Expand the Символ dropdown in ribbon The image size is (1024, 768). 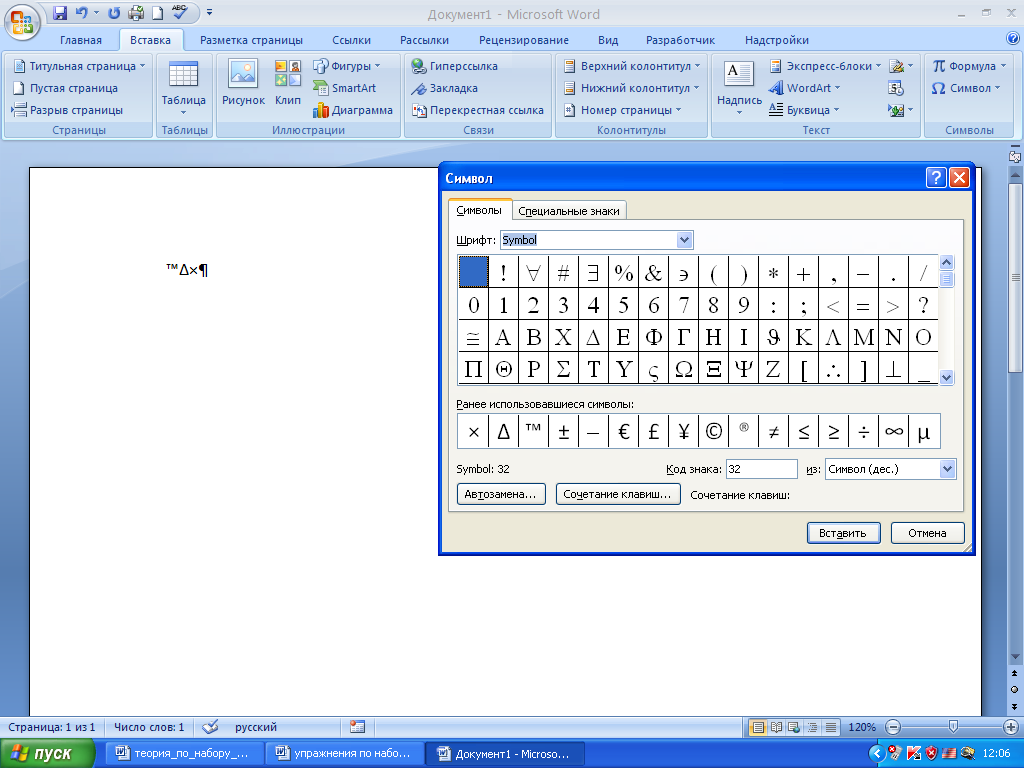tap(966, 88)
